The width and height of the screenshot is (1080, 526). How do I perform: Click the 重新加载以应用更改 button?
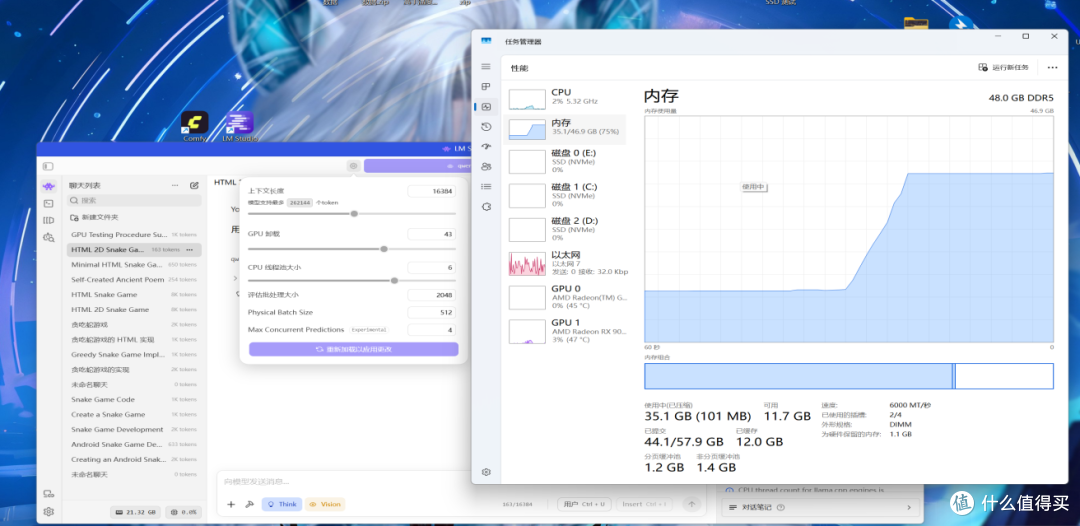tap(353, 350)
